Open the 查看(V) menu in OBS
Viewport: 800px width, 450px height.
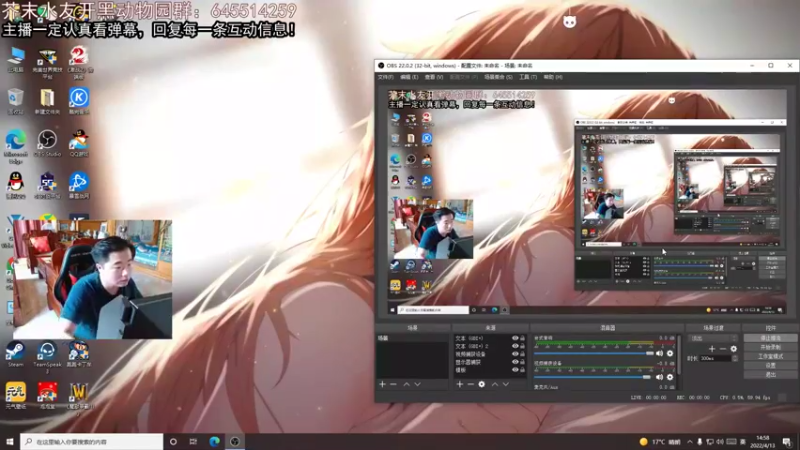[434, 77]
